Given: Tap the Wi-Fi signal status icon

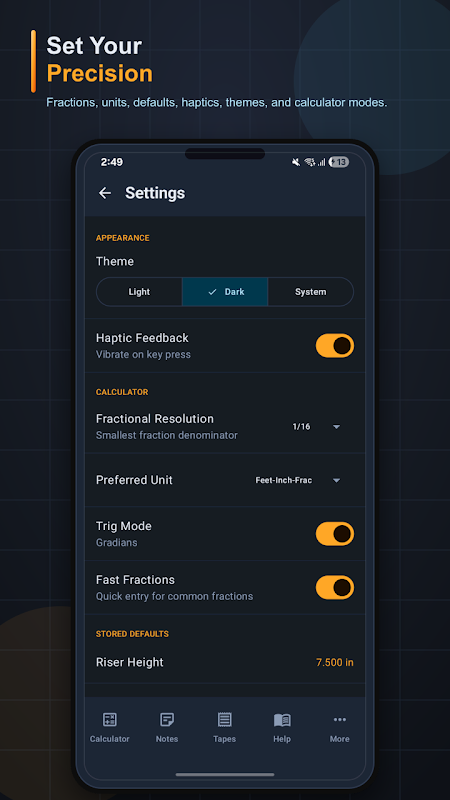Looking at the screenshot, I should tap(310, 162).
